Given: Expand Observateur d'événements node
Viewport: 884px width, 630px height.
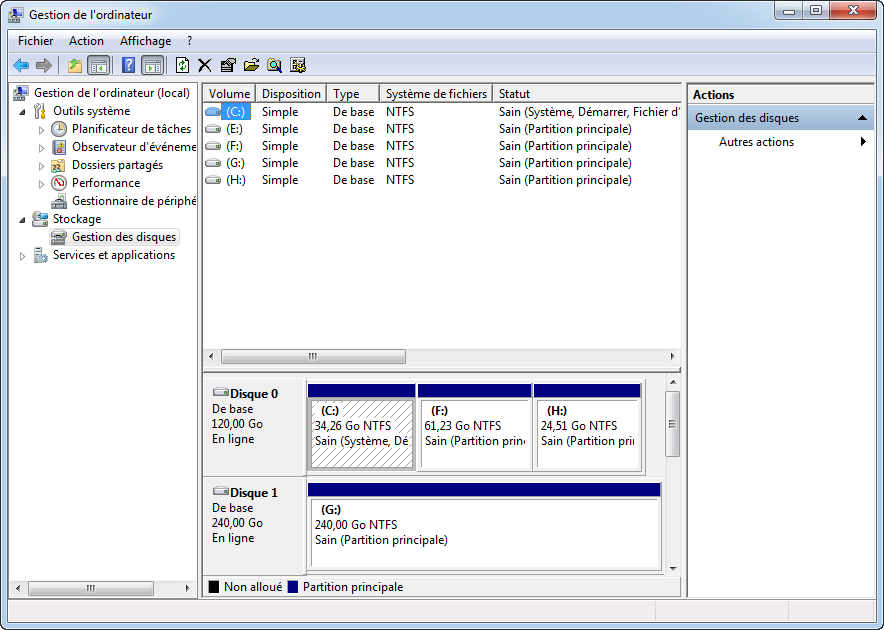Looking at the screenshot, I should 41,148.
